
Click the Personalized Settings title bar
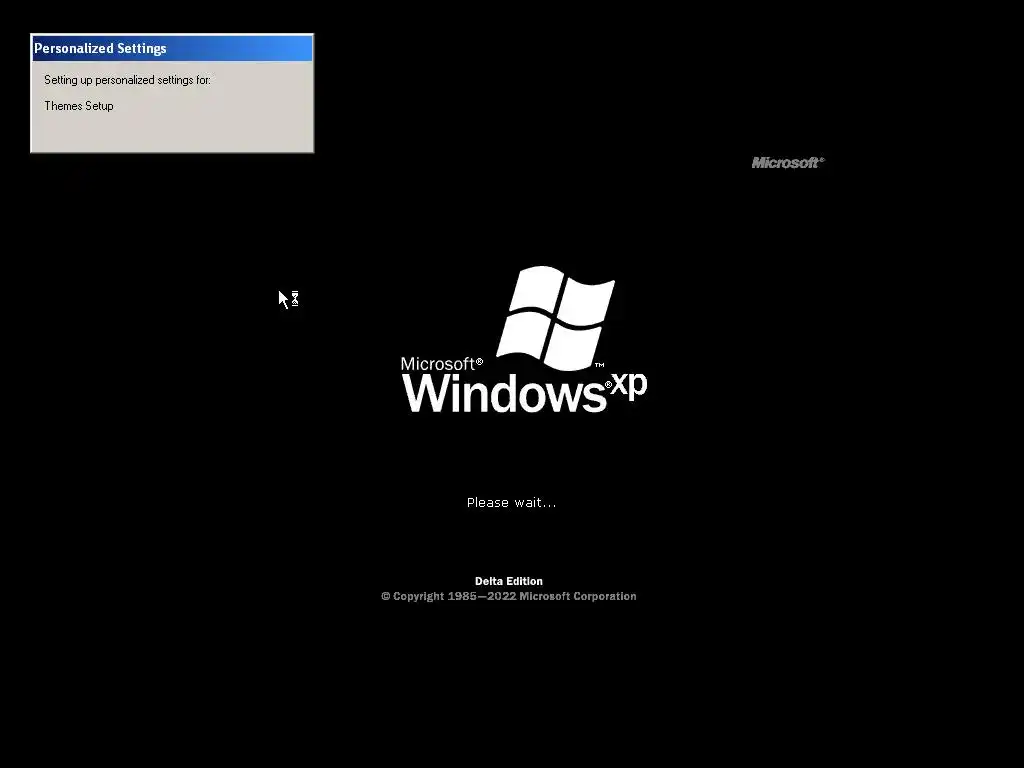point(172,48)
